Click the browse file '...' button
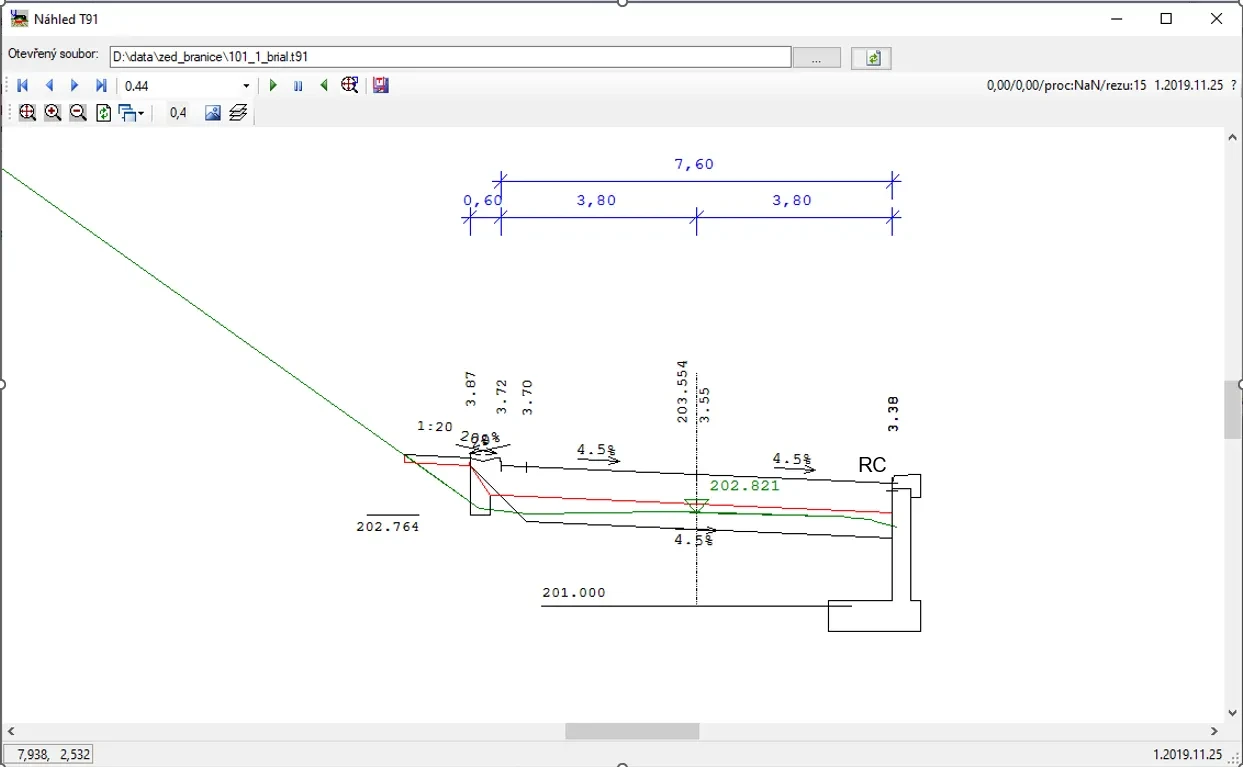Screen dimensions: 1243x767 tap(817, 58)
